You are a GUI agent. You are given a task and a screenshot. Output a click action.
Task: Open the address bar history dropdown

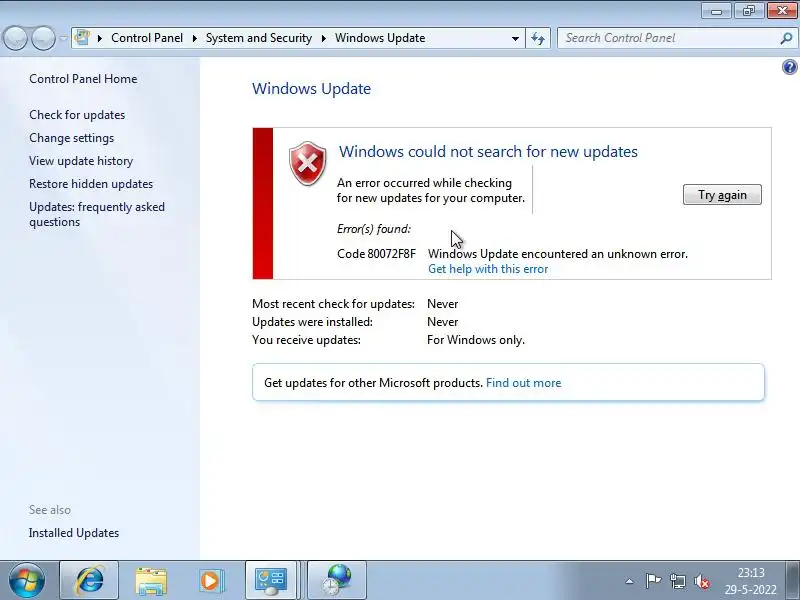[515, 38]
